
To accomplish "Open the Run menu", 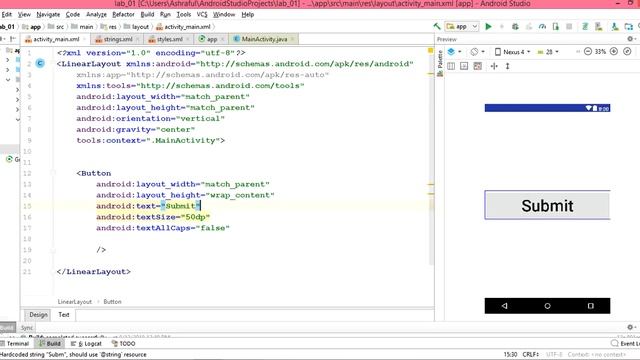I will [x=165, y=14].
